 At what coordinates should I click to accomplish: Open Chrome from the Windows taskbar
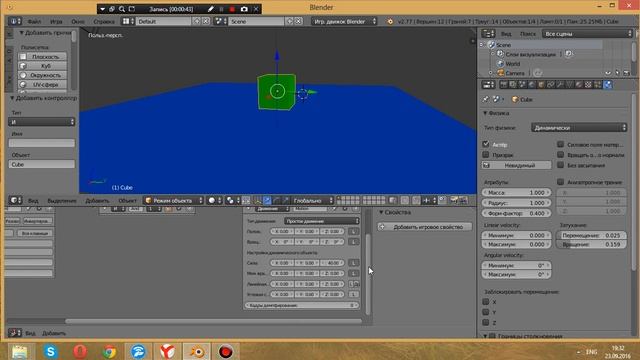109,351
